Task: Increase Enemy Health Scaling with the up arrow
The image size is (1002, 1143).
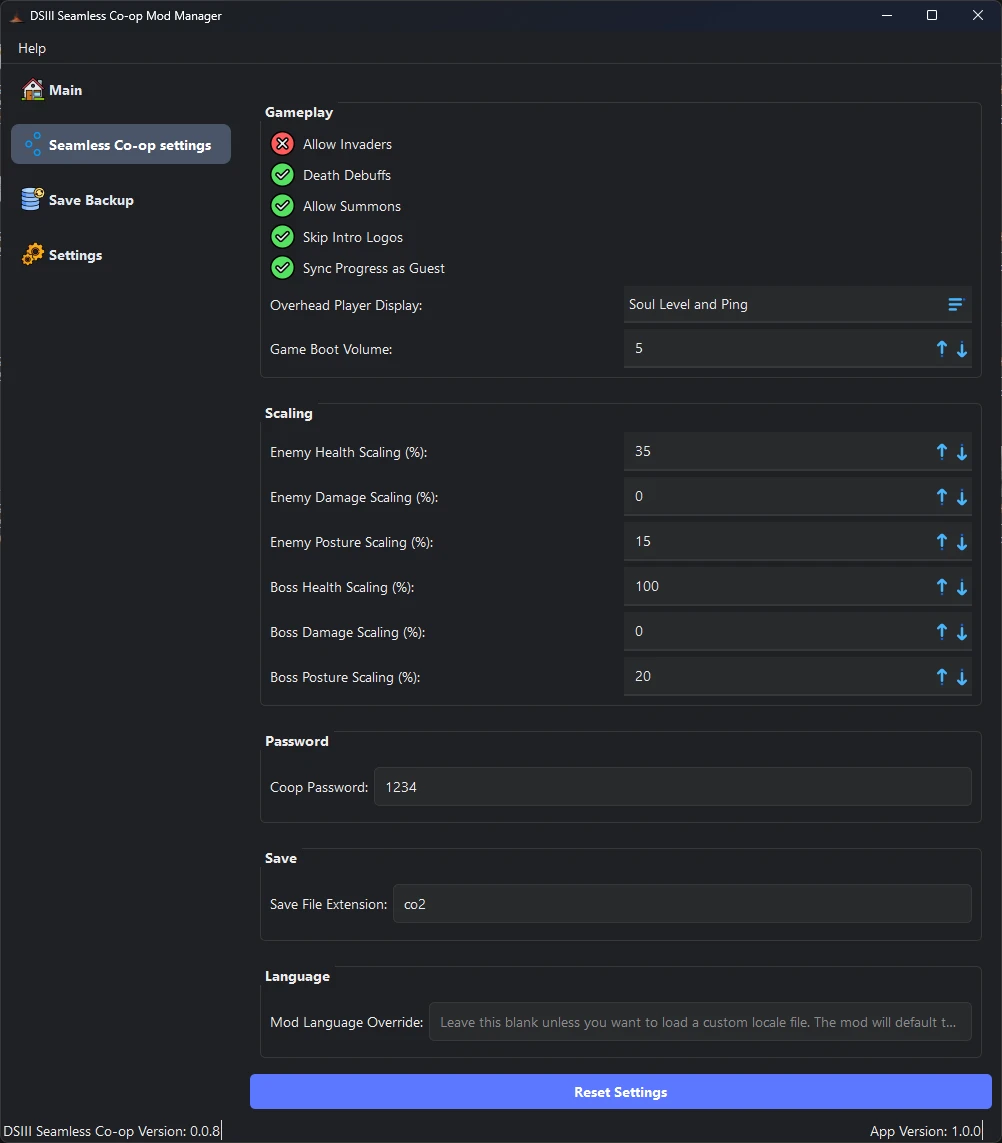Action: [x=942, y=452]
